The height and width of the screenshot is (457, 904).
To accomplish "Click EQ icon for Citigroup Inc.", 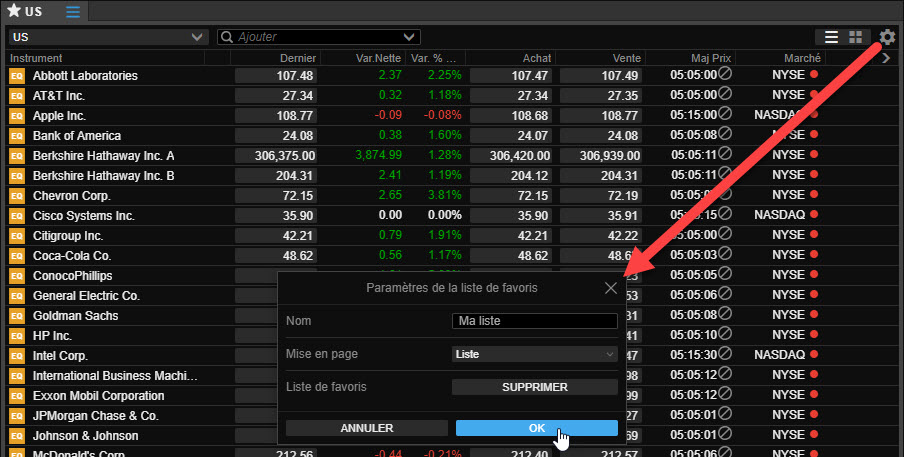I will (x=17, y=236).
